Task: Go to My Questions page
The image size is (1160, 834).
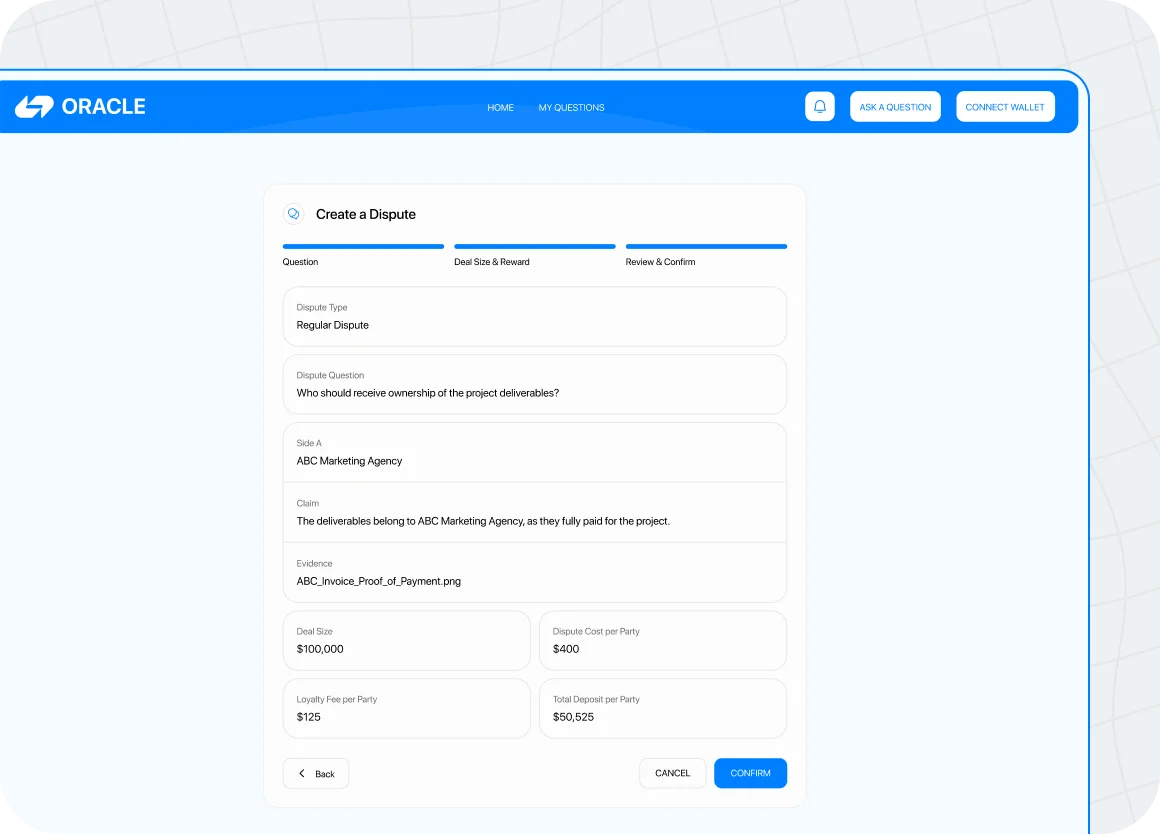Action: click(x=571, y=108)
